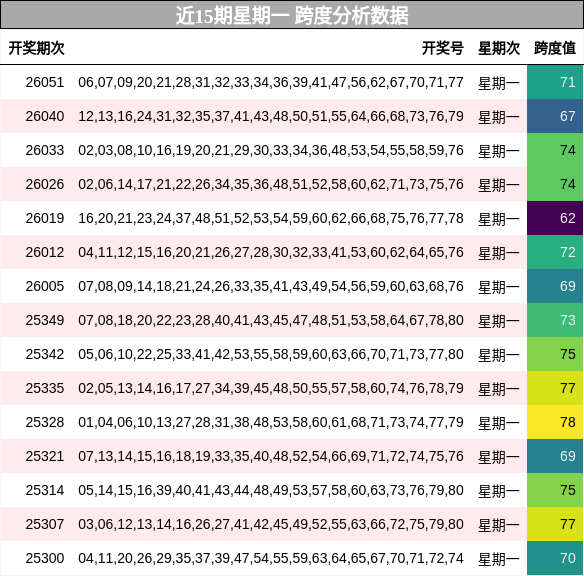Click the 开奖号 column header
The height and width of the screenshot is (576, 584).
(442, 48)
